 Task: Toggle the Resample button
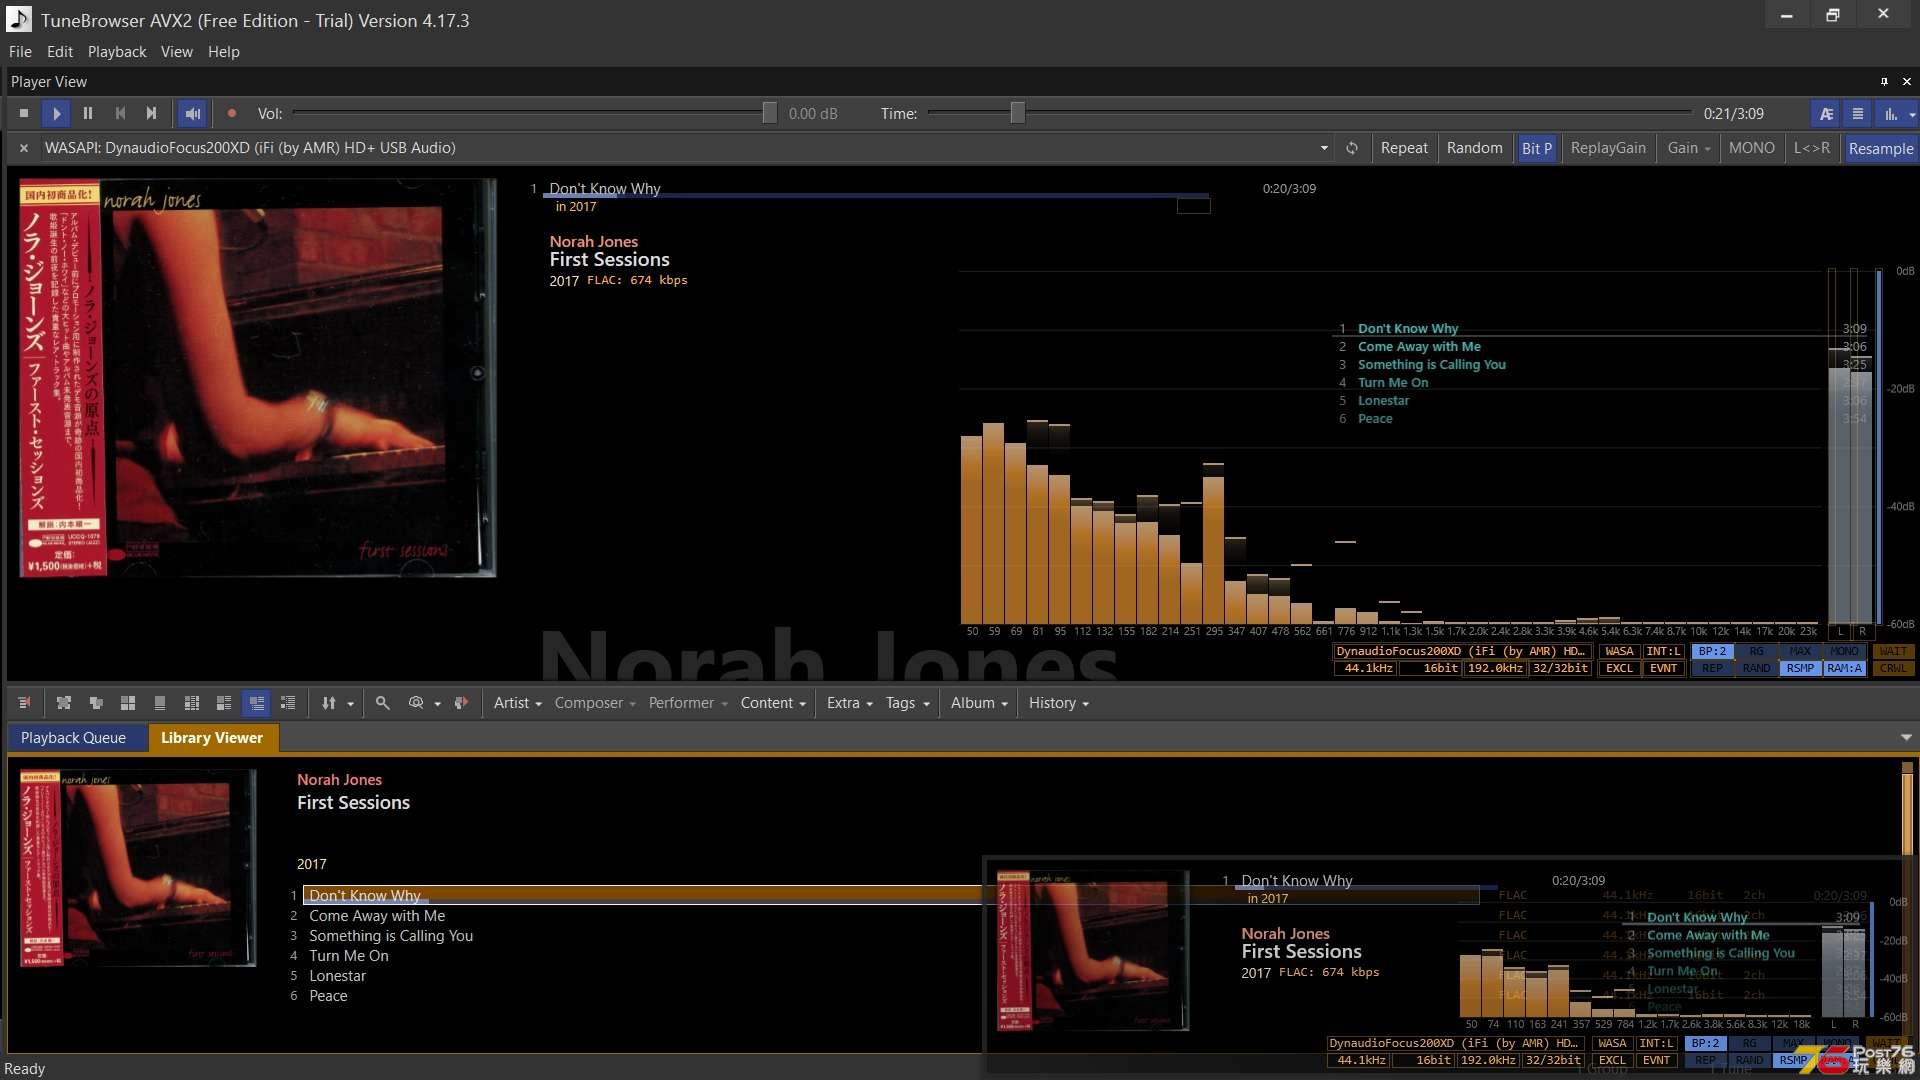tap(1880, 148)
